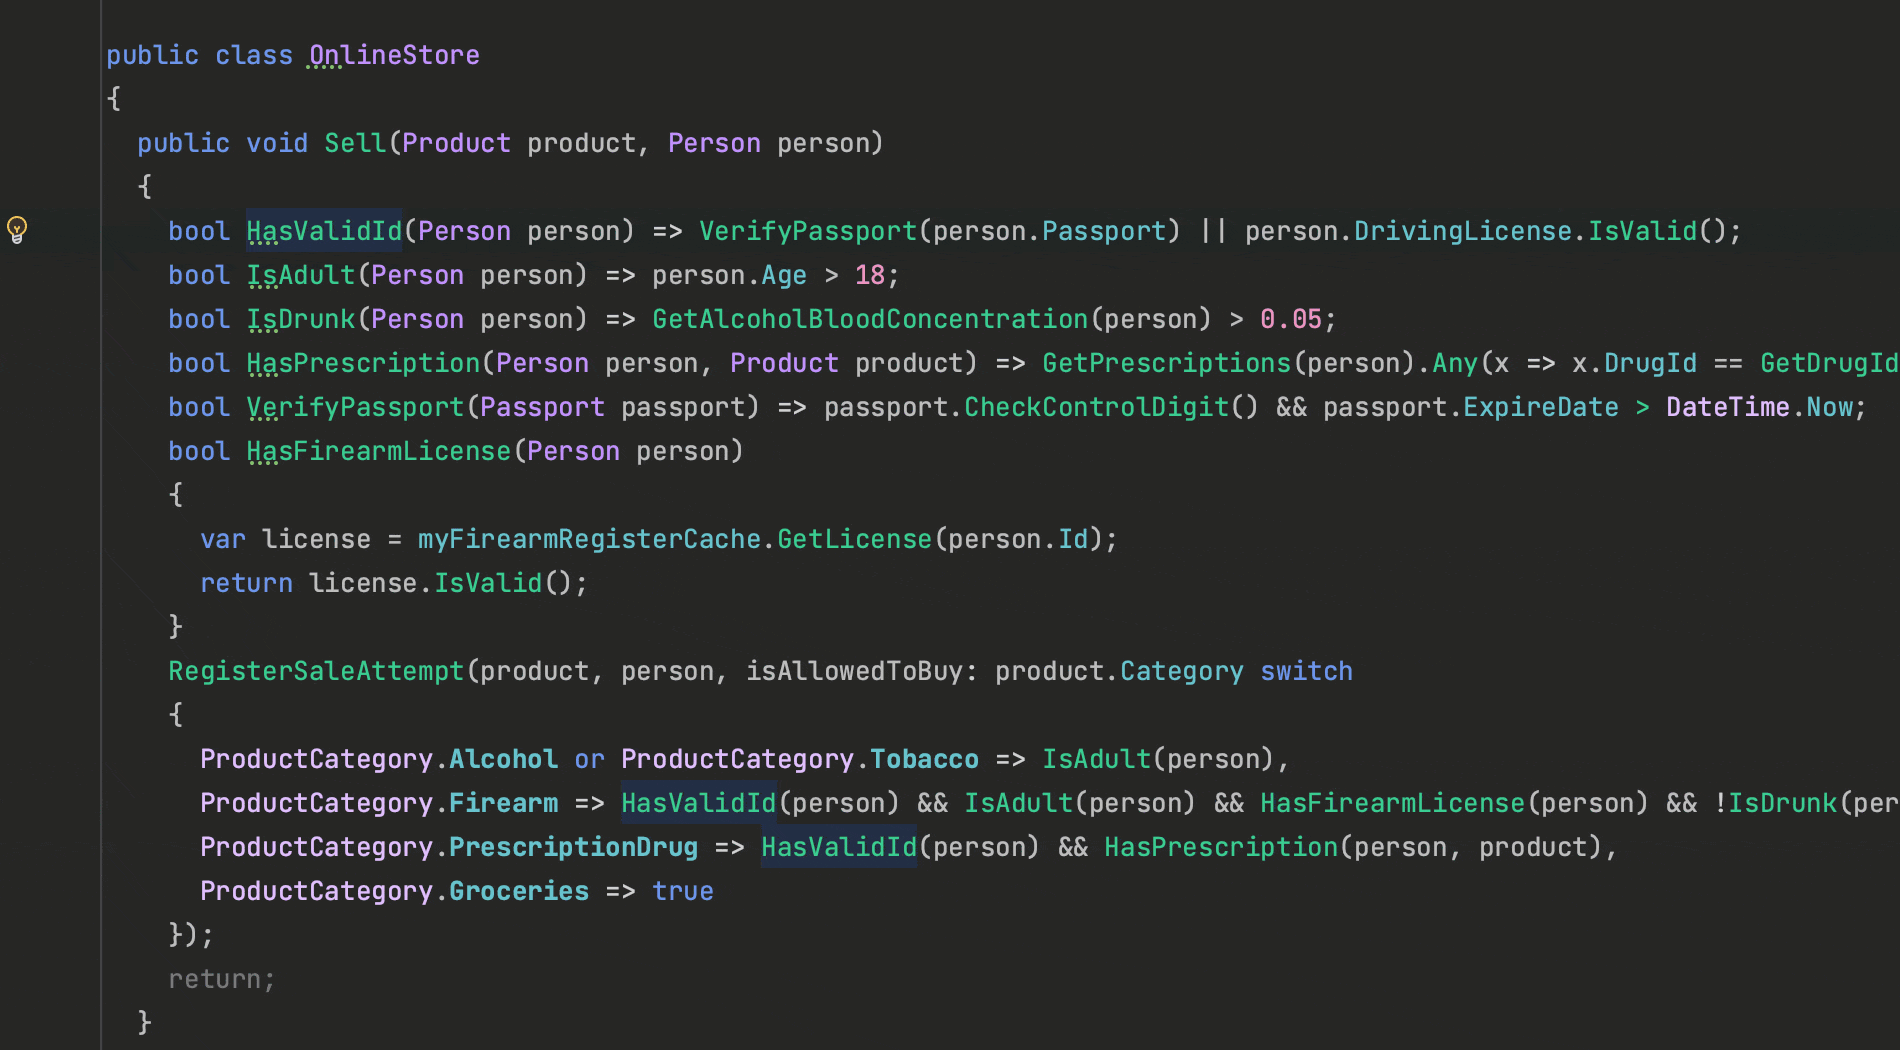The image size is (1900, 1050).
Task: Click the RegisterSaleAttempt method call
Action: [316, 671]
